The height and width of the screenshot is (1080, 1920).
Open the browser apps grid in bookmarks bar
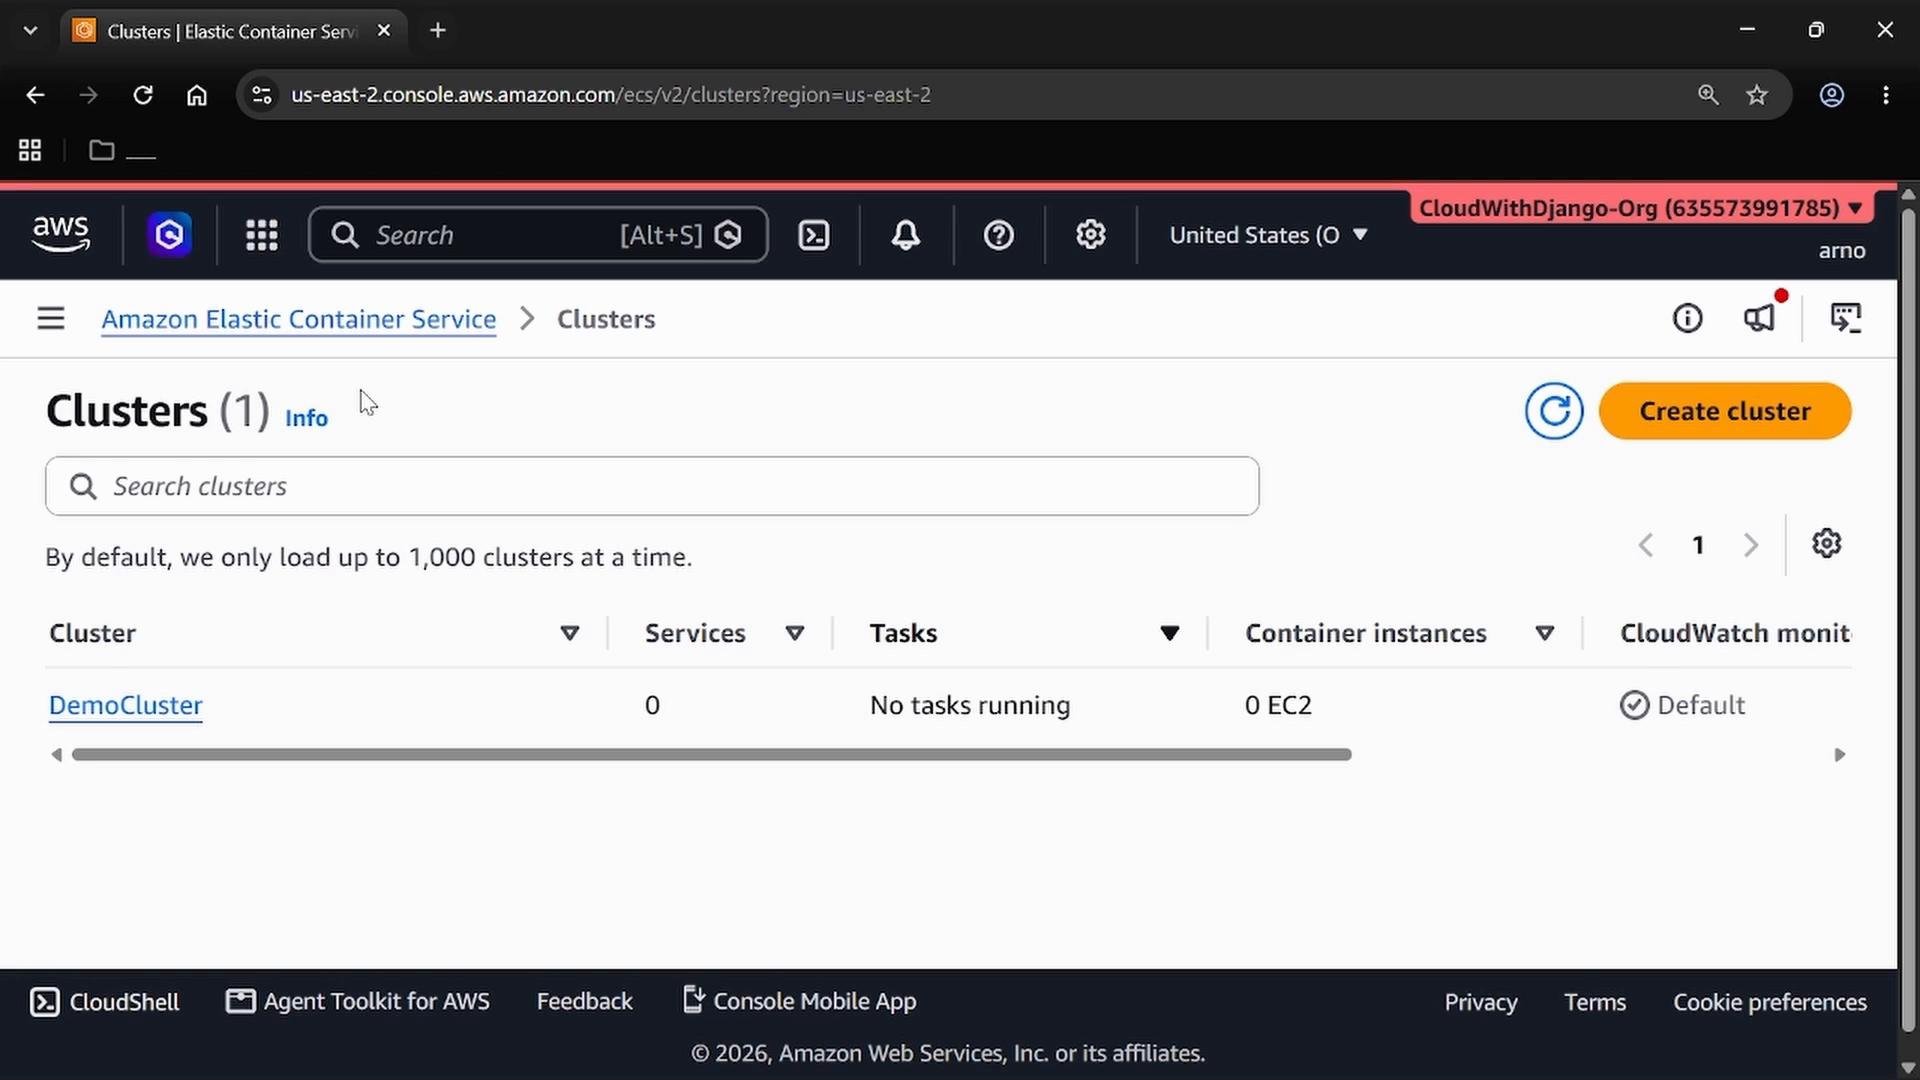pyautogui.click(x=30, y=150)
